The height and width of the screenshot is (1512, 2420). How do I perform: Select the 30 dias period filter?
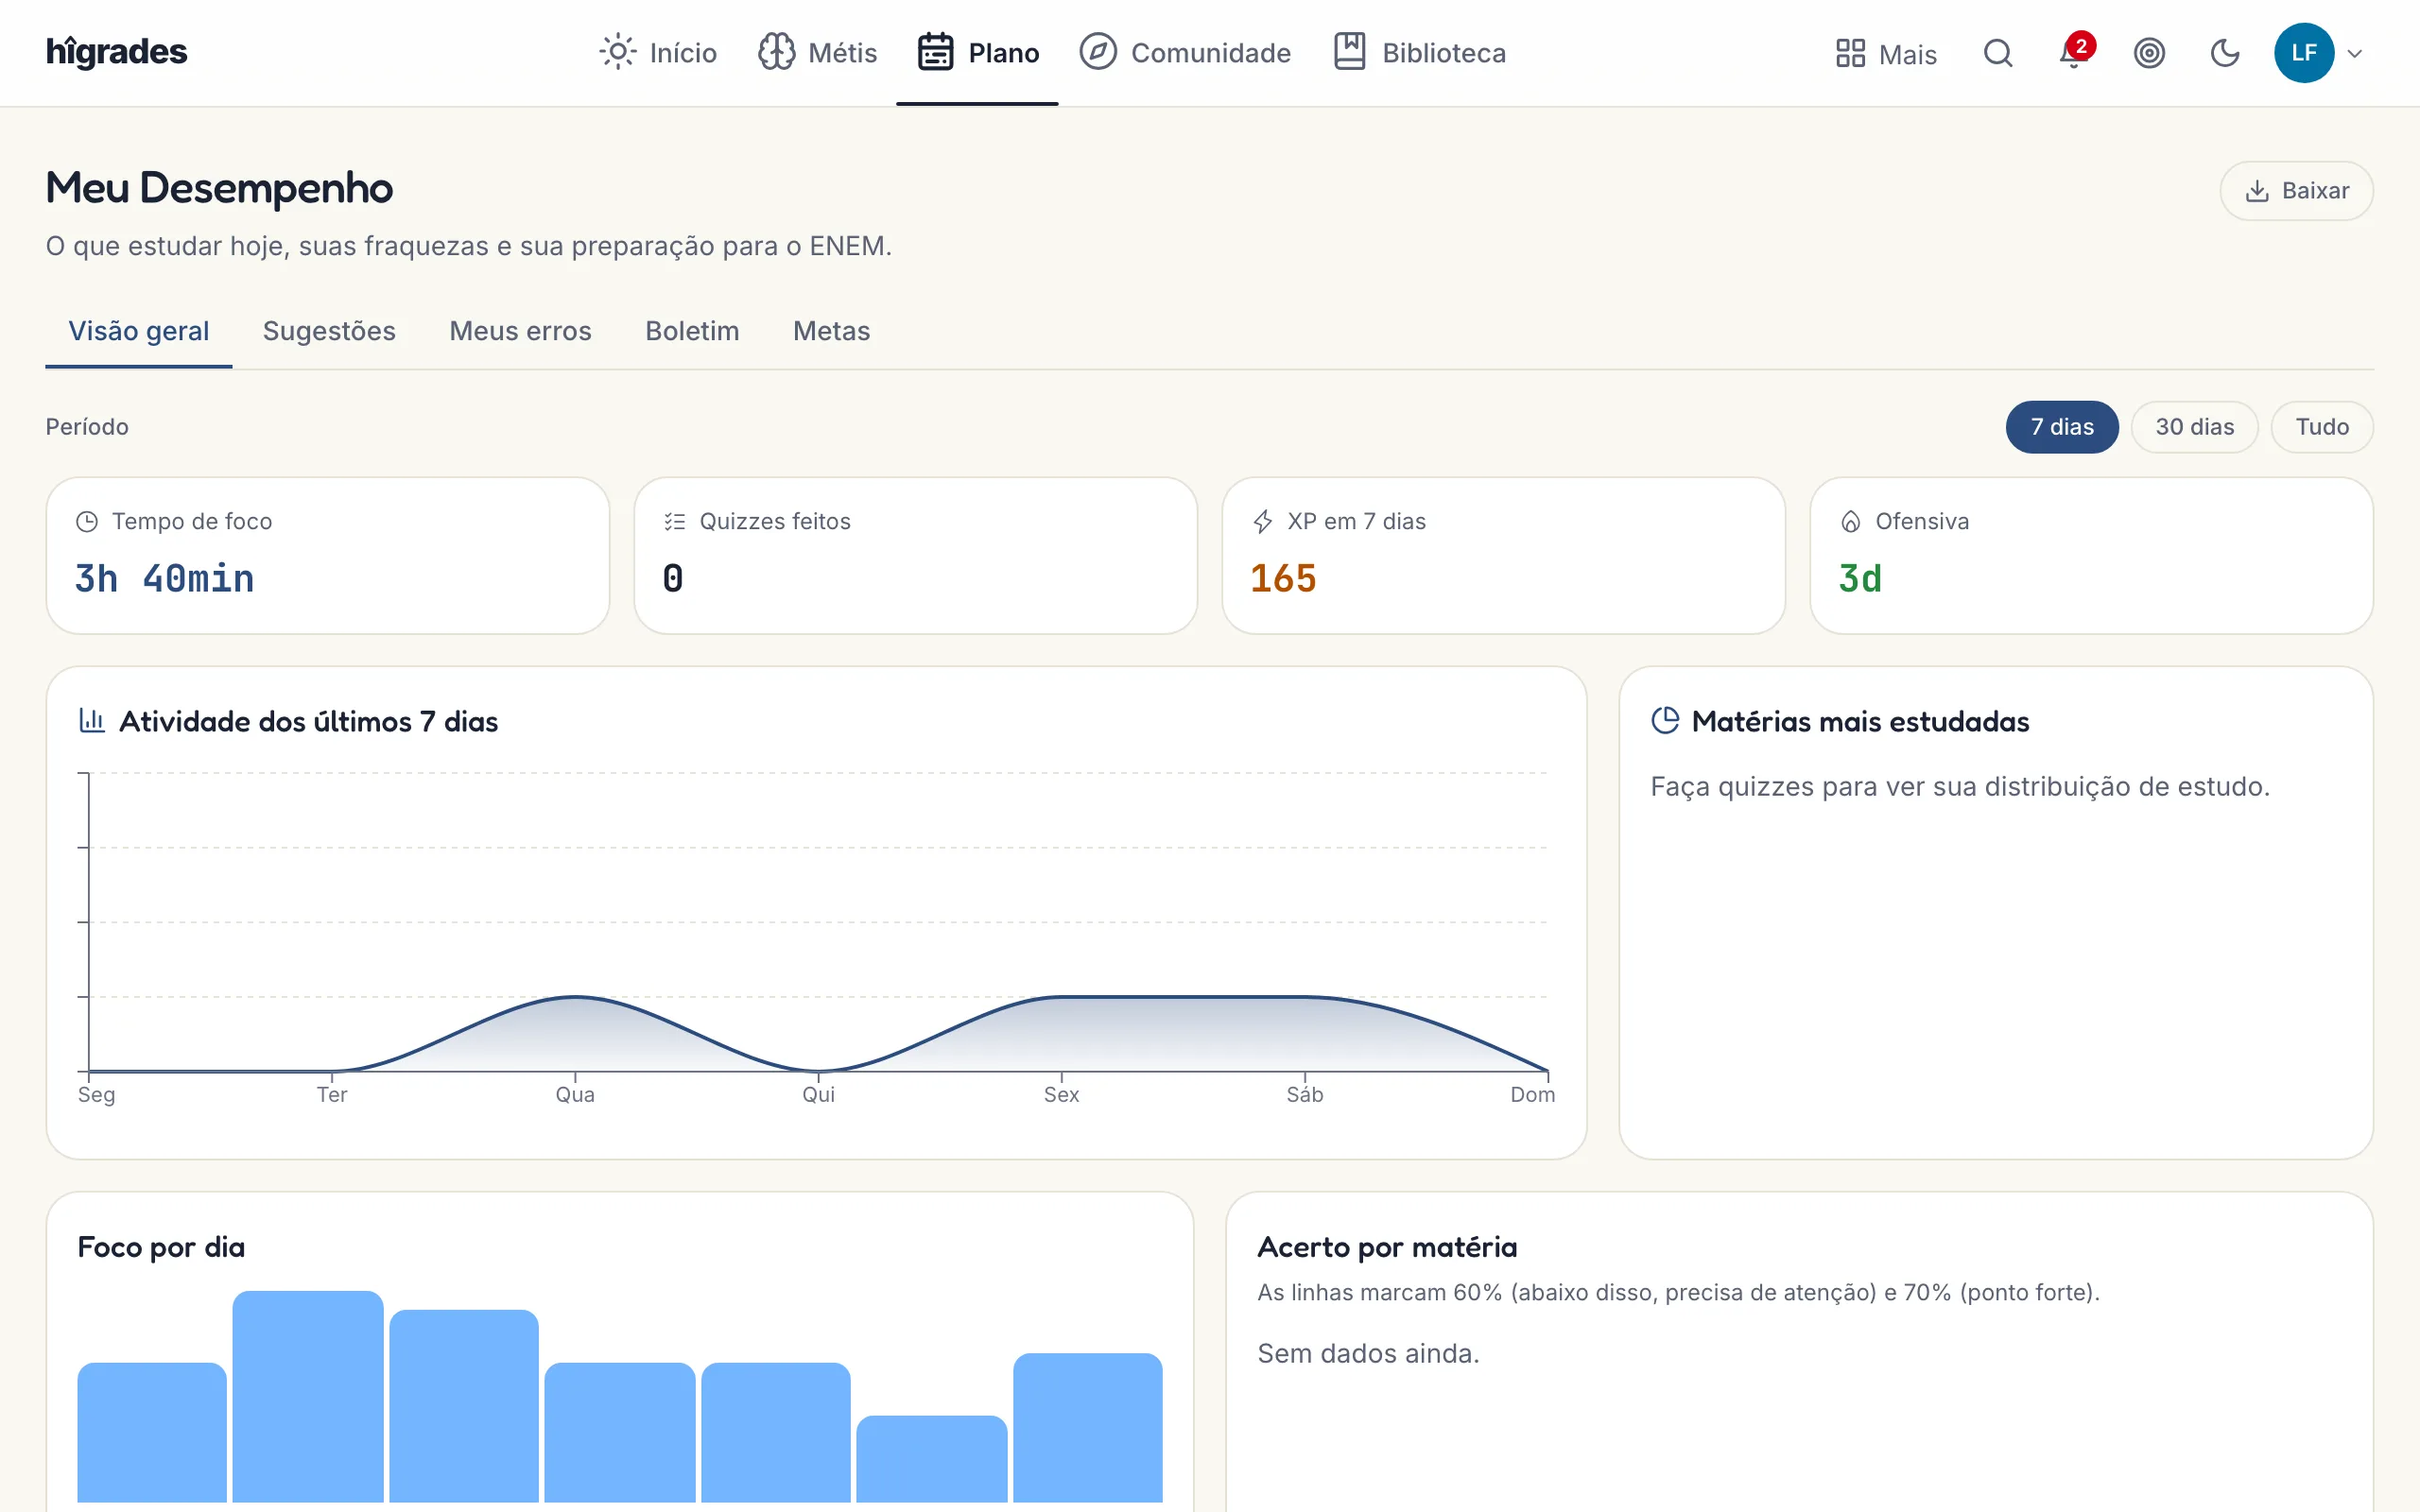2194,427
